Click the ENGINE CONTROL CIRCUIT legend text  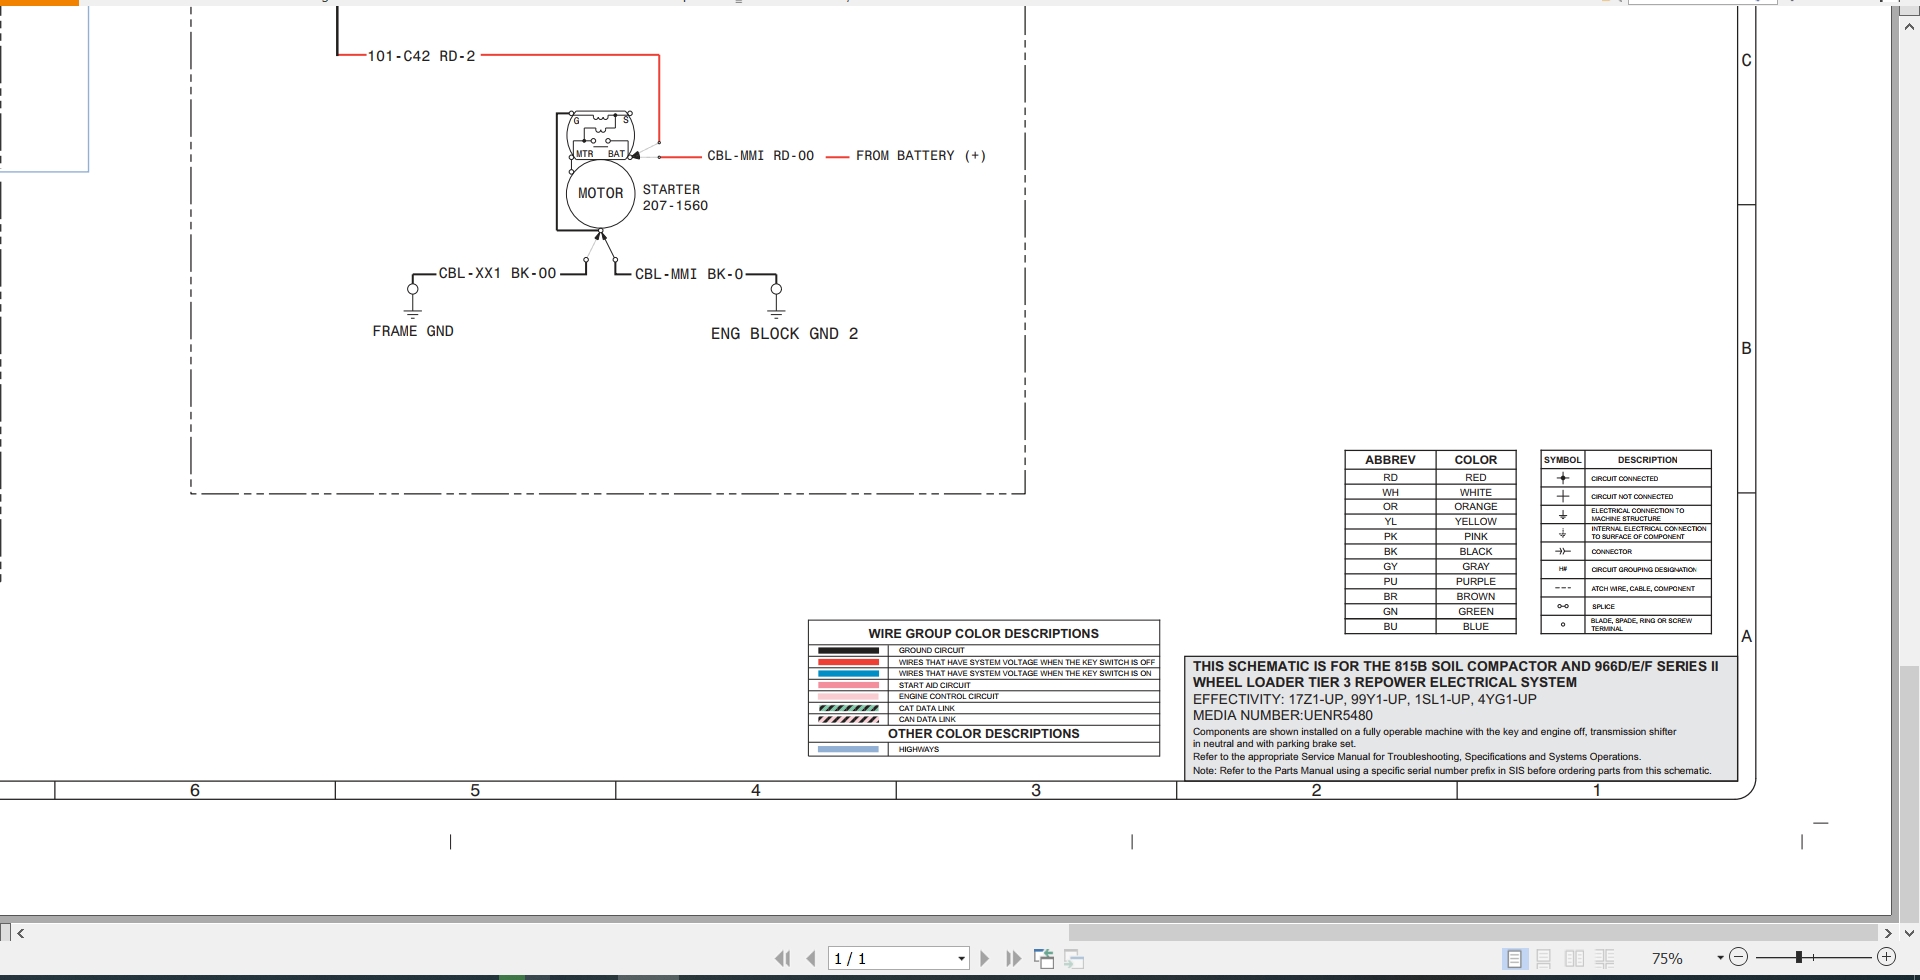click(948, 696)
